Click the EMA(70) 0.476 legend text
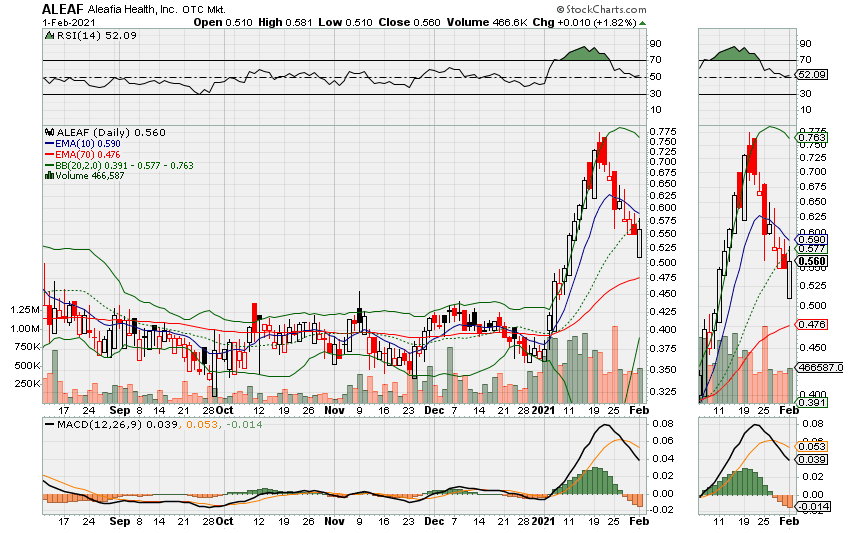852x533 pixels. coord(88,155)
